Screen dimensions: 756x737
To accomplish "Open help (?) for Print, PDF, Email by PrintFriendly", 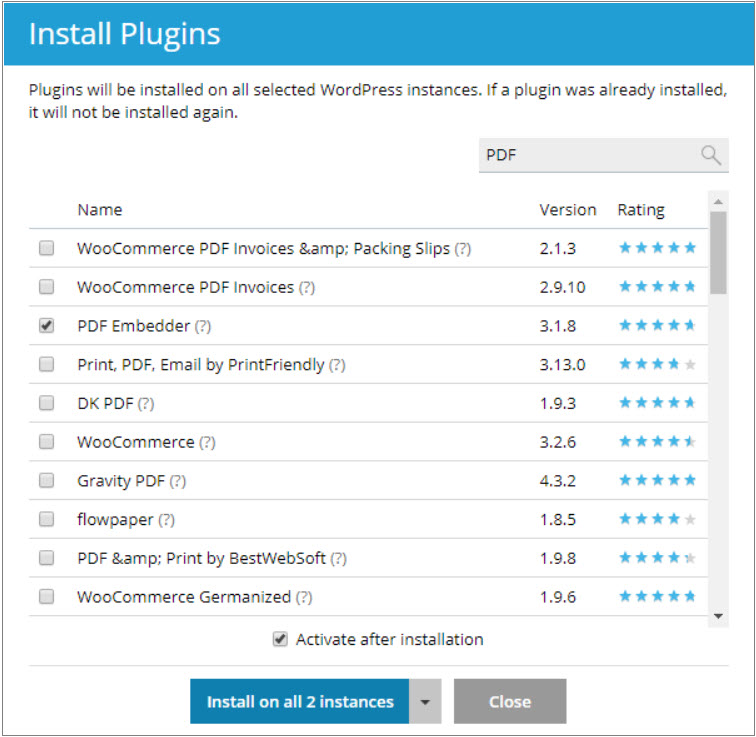I will tap(337, 365).
